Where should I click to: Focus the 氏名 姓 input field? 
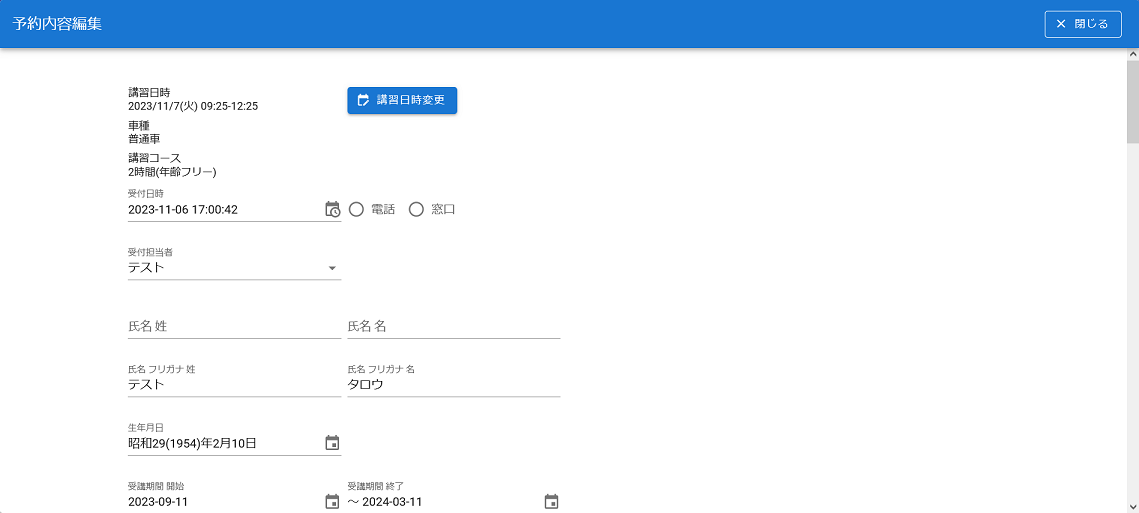click(x=234, y=326)
